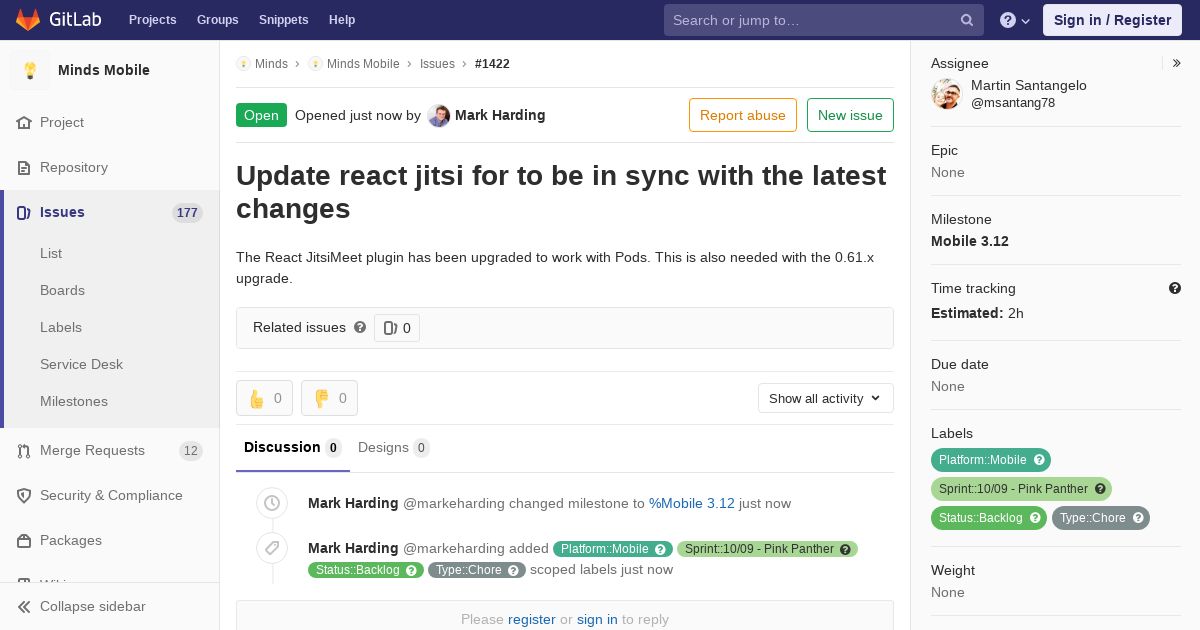The width and height of the screenshot is (1200, 630).
Task: Click the search magnifier icon
Action: 967,20
